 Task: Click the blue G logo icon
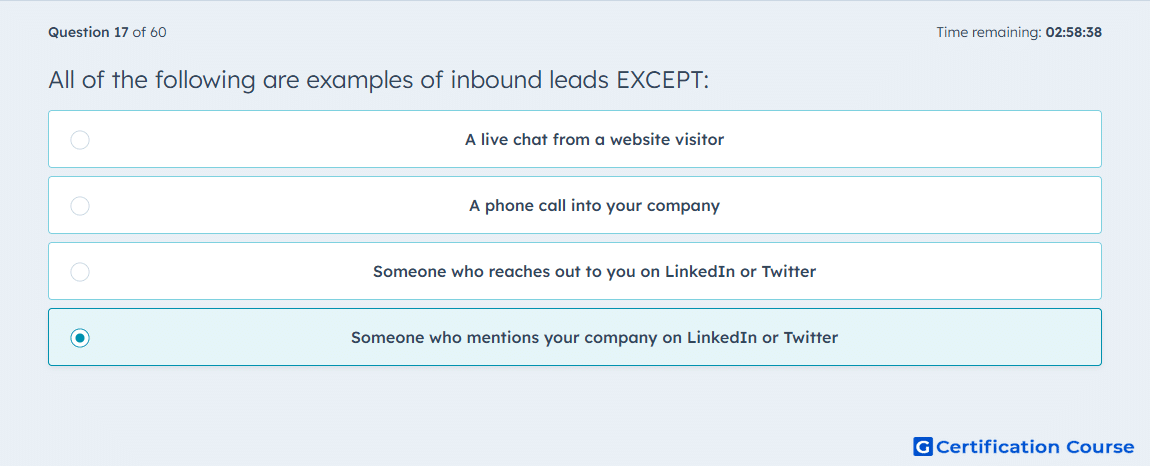923,446
